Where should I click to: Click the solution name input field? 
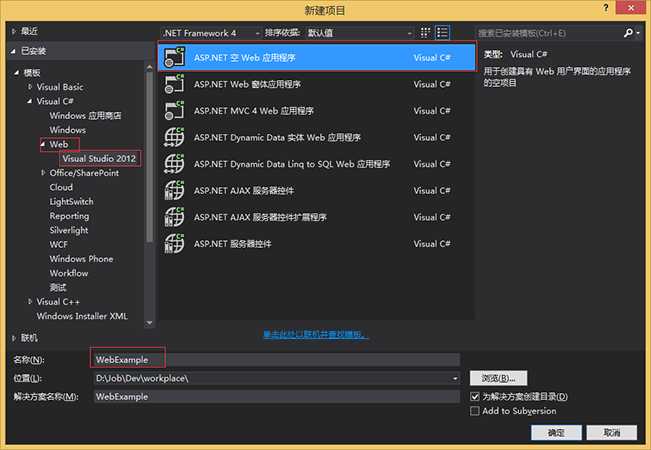(277, 396)
